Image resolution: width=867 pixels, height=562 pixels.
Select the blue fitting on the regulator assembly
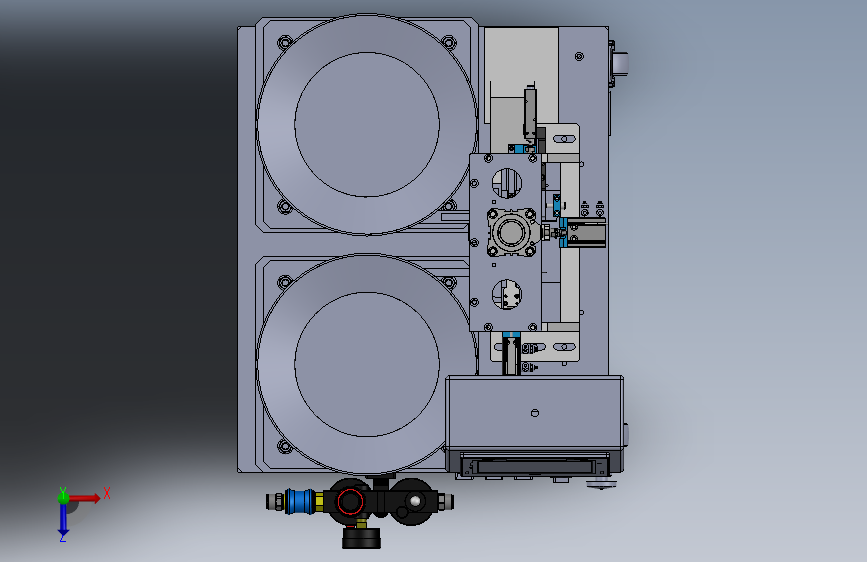pyautogui.click(x=299, y=501)
